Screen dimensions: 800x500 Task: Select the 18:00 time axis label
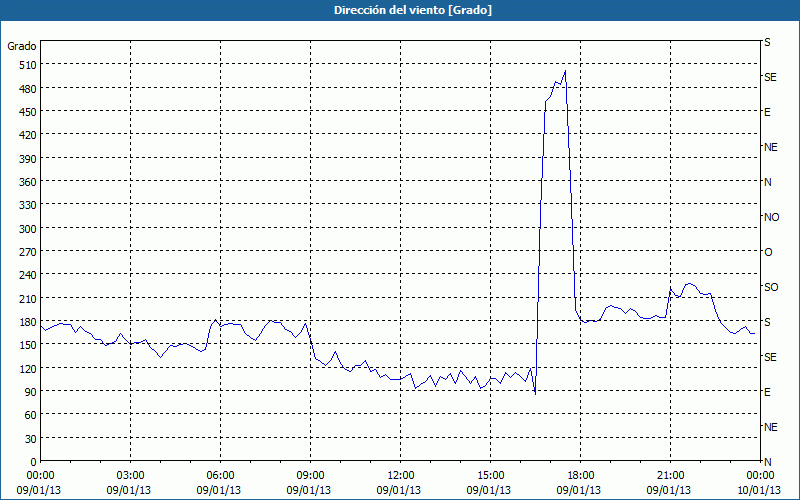pyautogui.click(x=581, y=476)
